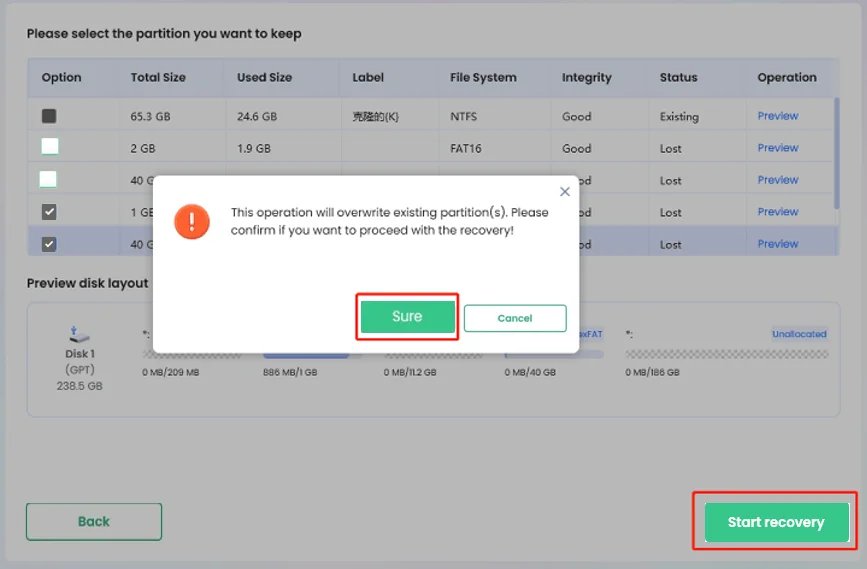Click the Unallocated label tag
Screen dimensions: 867x569
pos(798,334)
